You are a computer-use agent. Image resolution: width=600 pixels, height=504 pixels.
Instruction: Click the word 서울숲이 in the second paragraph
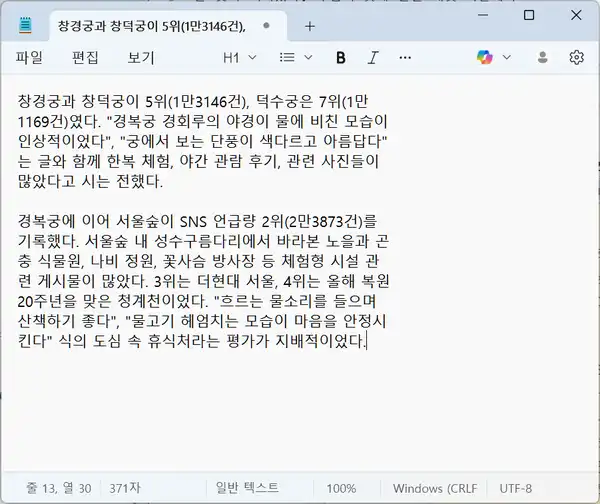tap(145, 221)
